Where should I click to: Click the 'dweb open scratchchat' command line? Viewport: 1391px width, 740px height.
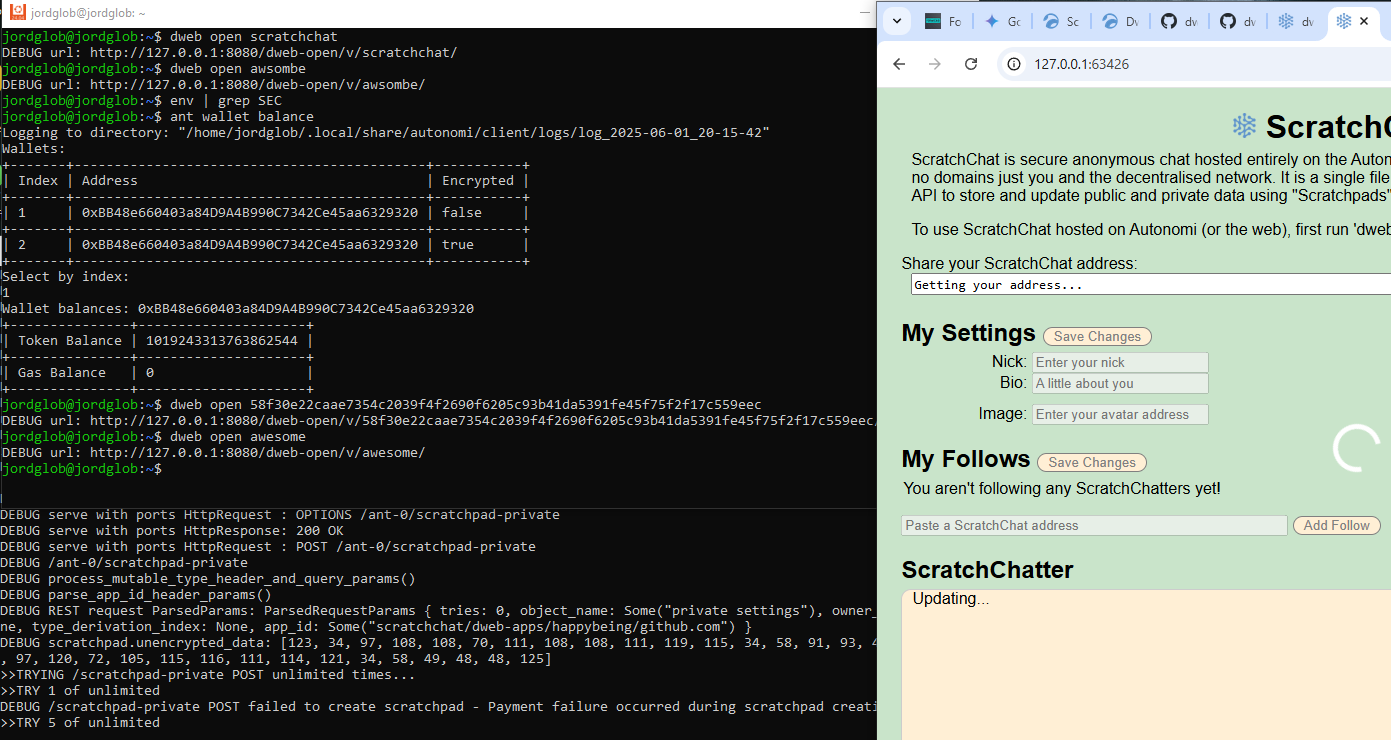(x=169, y=37)
